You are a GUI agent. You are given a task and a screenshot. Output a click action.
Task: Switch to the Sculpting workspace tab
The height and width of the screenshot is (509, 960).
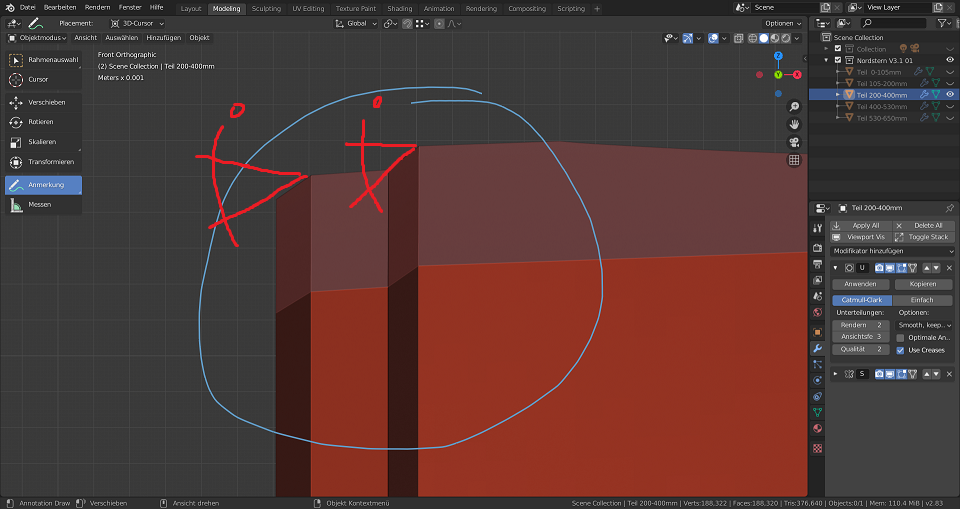click(x=266, y=8)
